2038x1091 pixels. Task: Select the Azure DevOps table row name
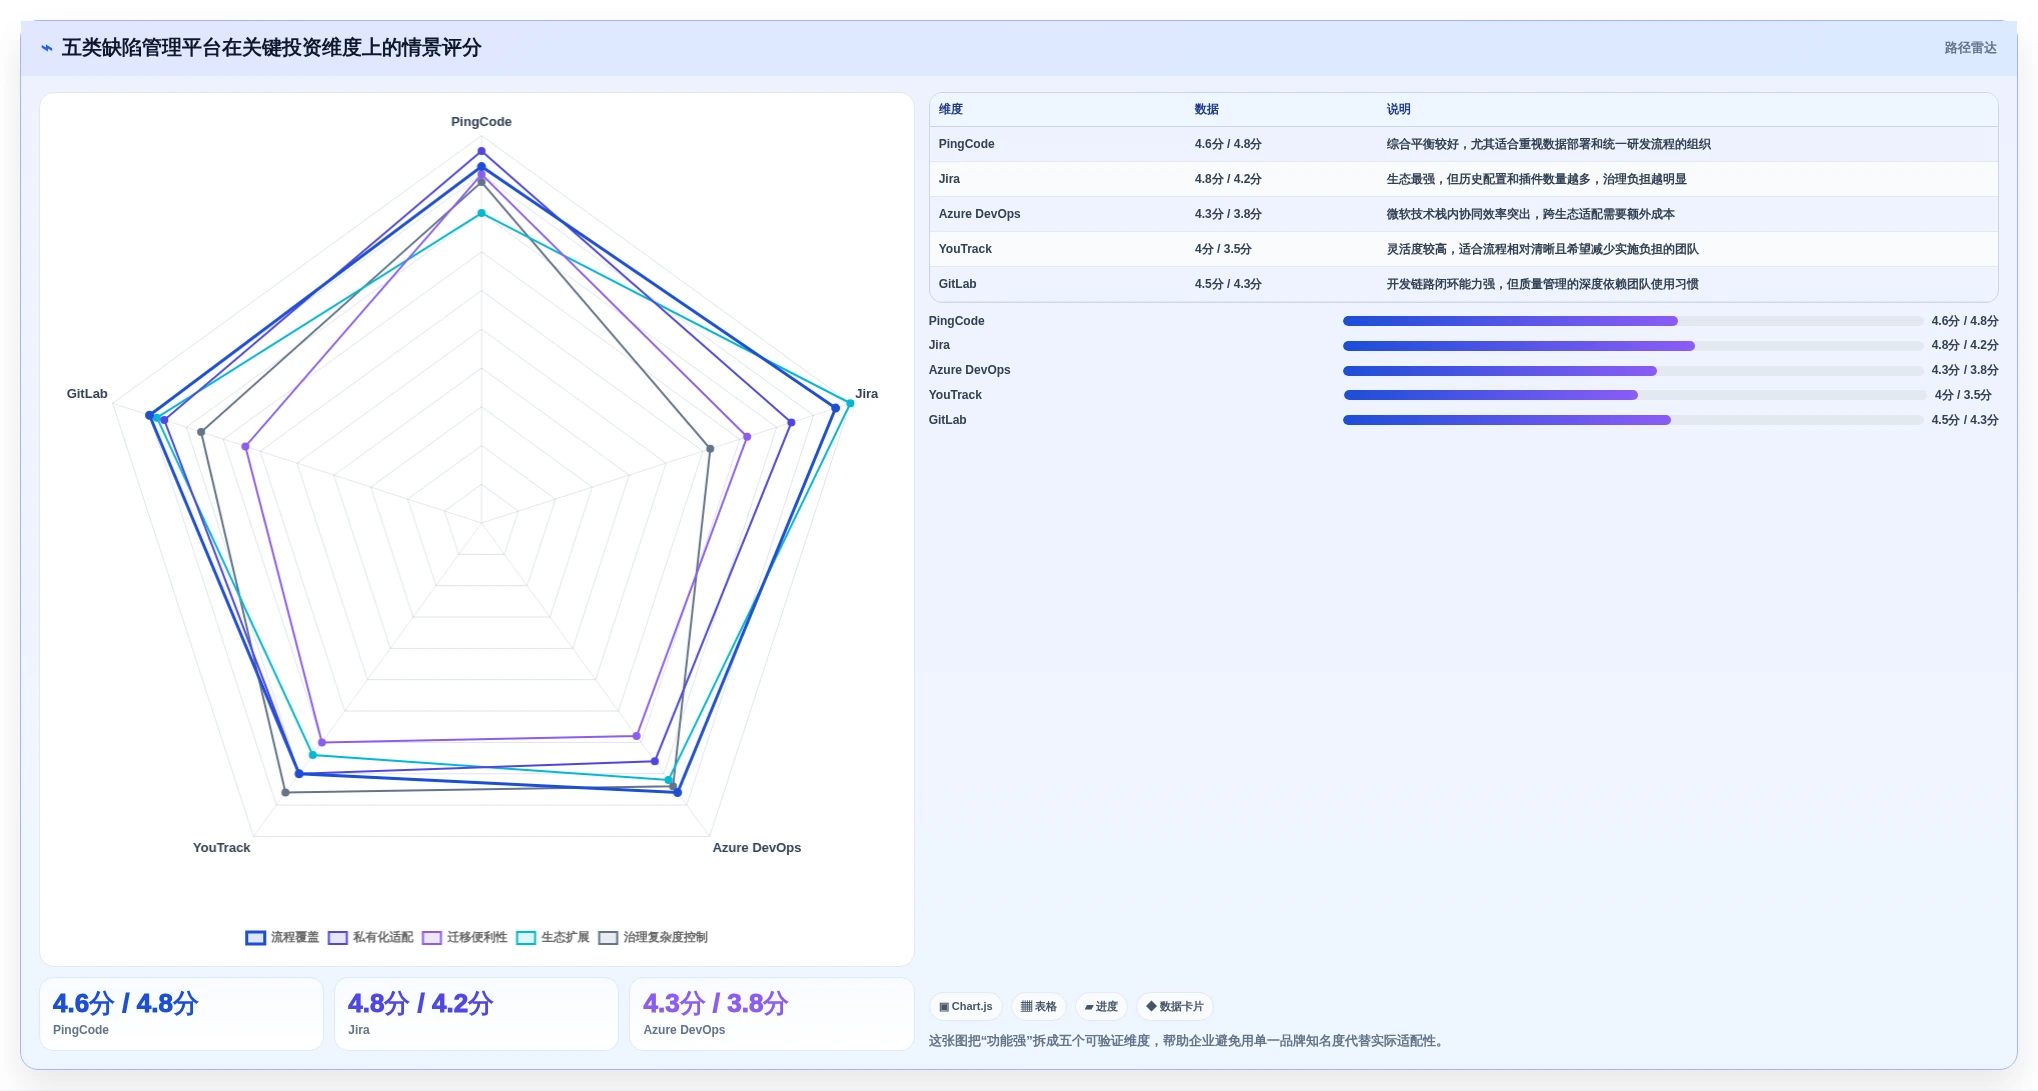[980, 215]
